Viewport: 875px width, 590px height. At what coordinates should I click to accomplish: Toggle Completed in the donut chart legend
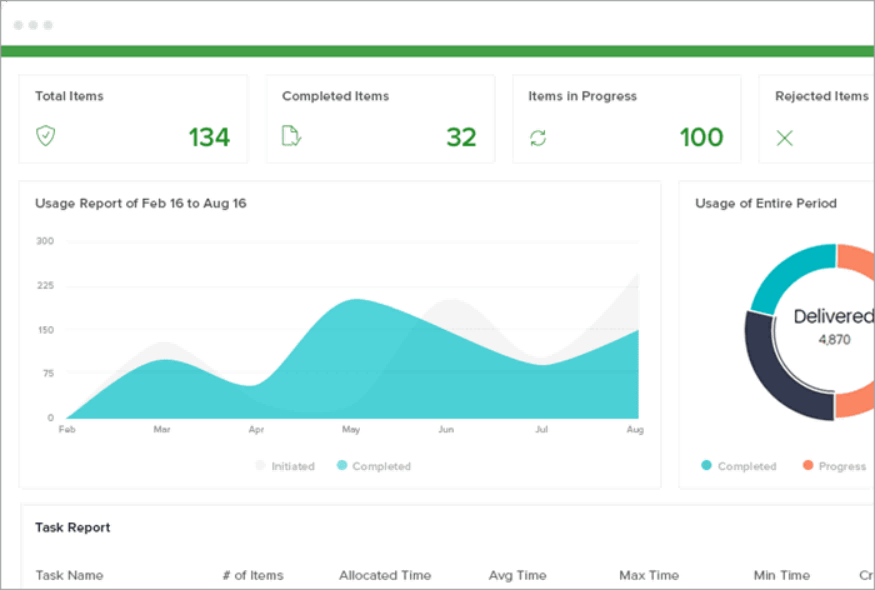coord(739,466)
